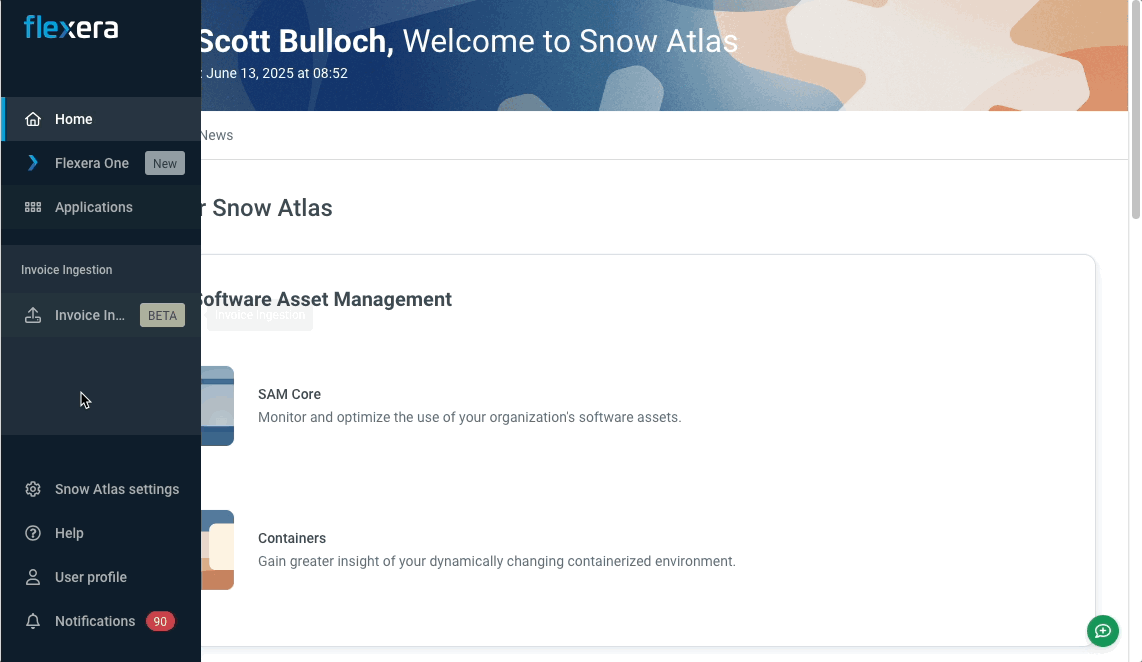Click the Invoice Ingestion upload icon

tap(33, 315)
